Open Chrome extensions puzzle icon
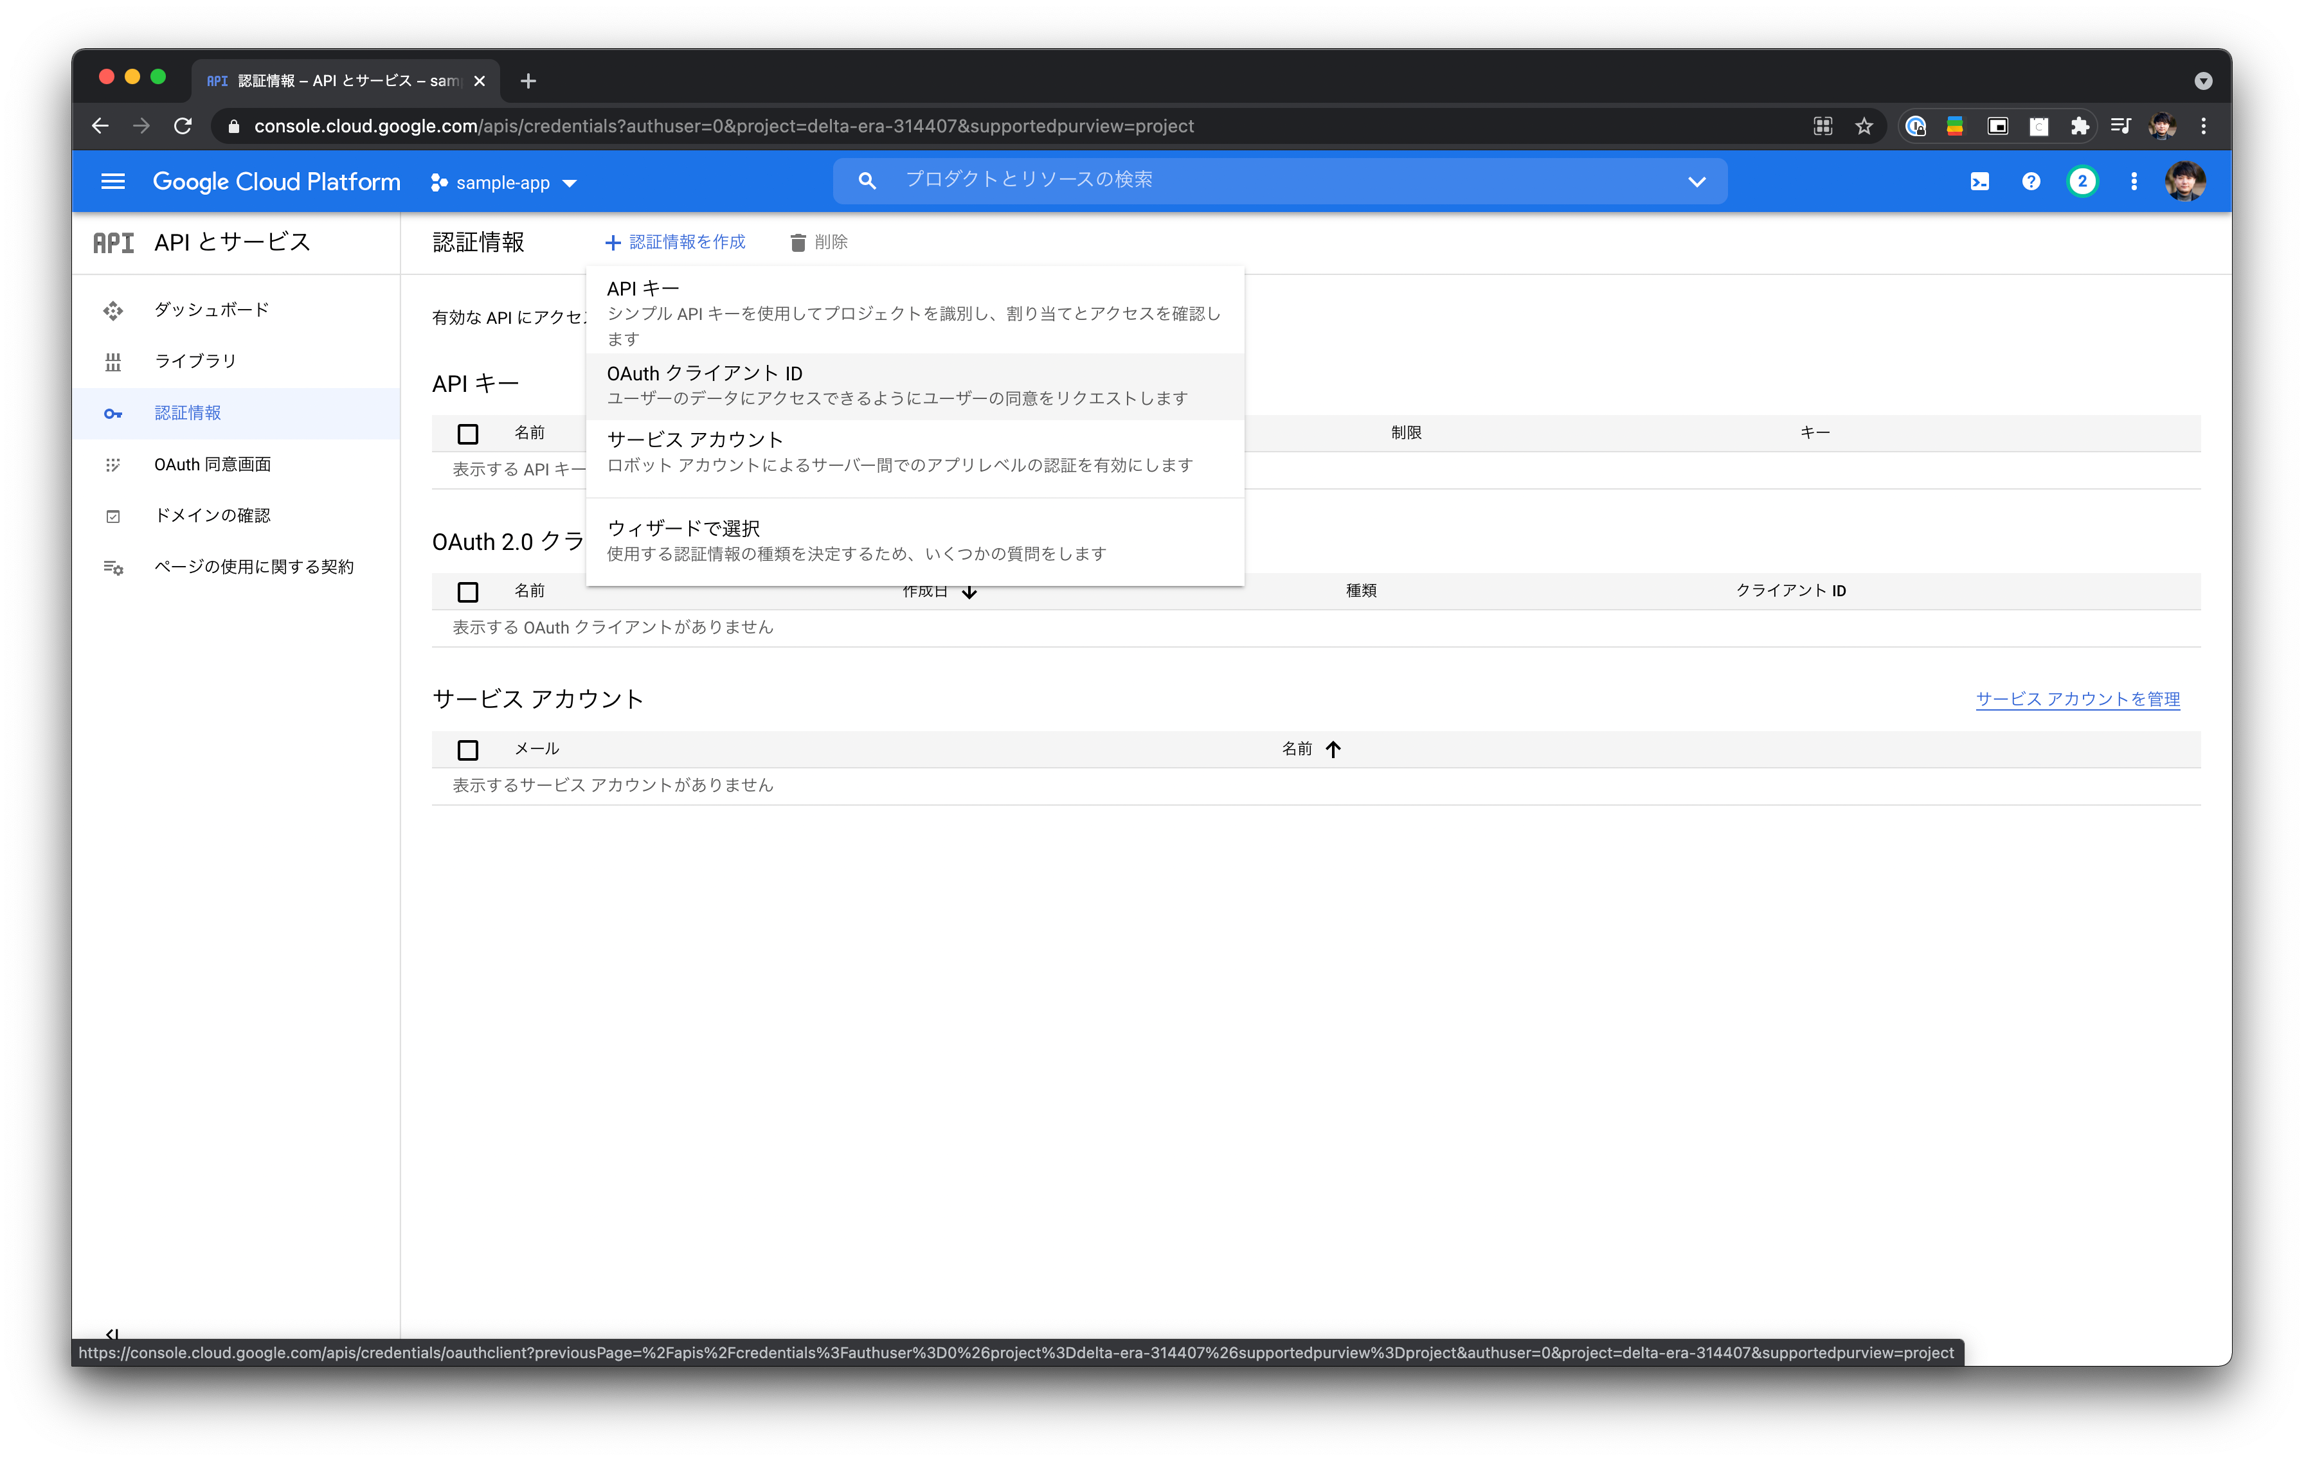This screenshot has height=1461, width=2304. pos(2080,126)
